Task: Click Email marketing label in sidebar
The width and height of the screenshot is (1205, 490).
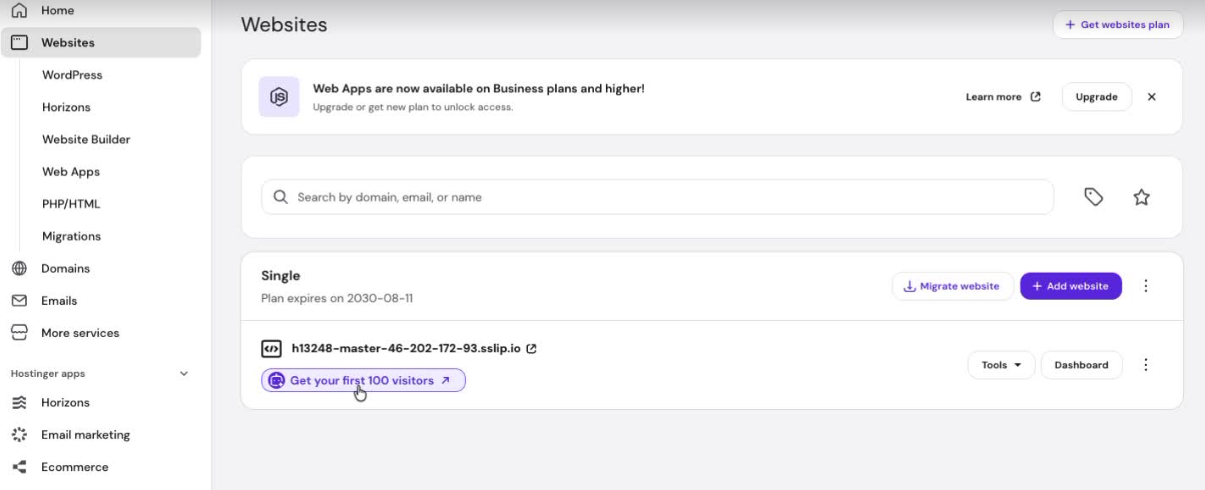Action: point(85,435)
